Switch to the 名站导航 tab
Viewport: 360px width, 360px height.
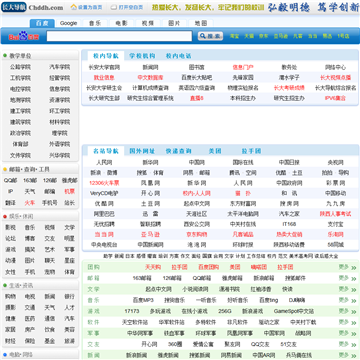[106, 151]
